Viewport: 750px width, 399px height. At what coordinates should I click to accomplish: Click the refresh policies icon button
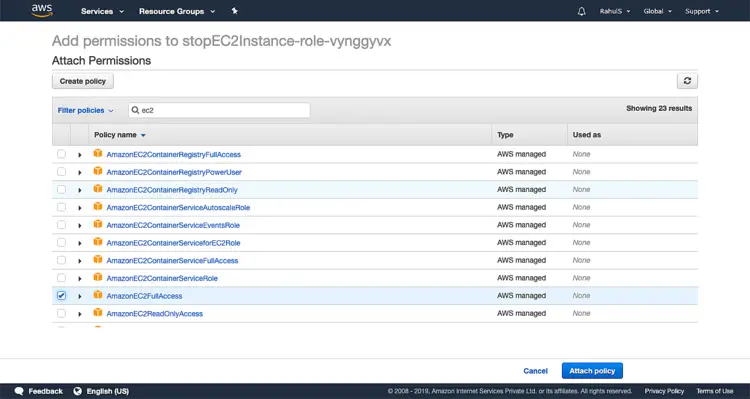click(687, 81)
